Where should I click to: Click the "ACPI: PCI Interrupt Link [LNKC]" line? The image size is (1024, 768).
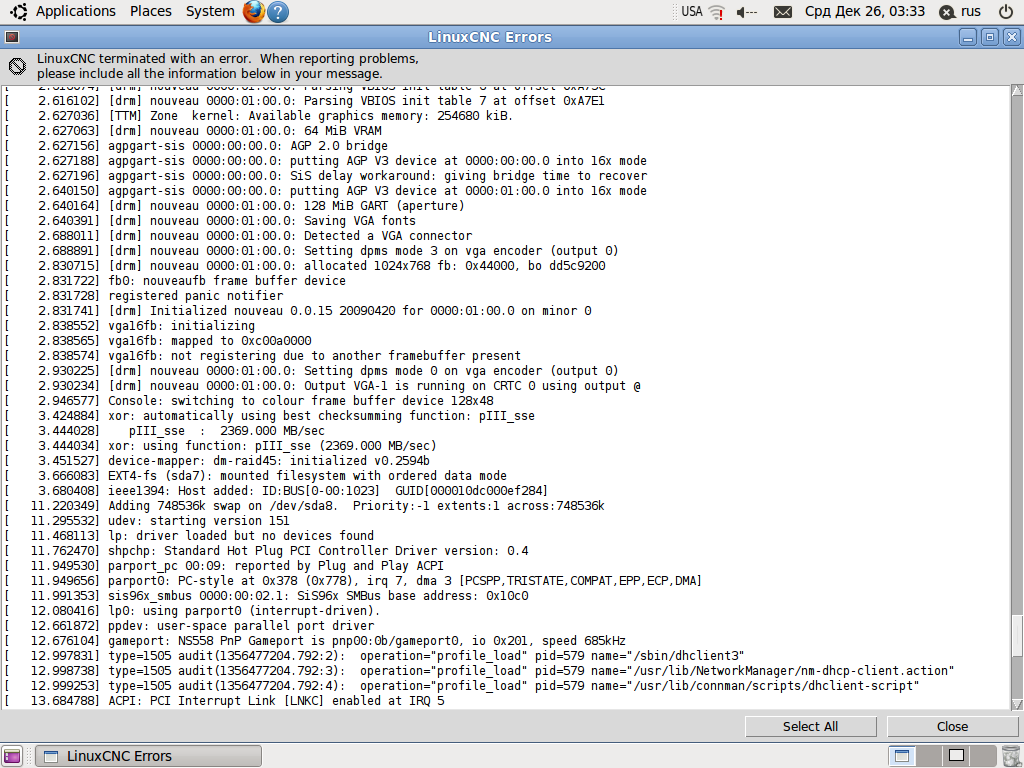(x=225, y=701)
